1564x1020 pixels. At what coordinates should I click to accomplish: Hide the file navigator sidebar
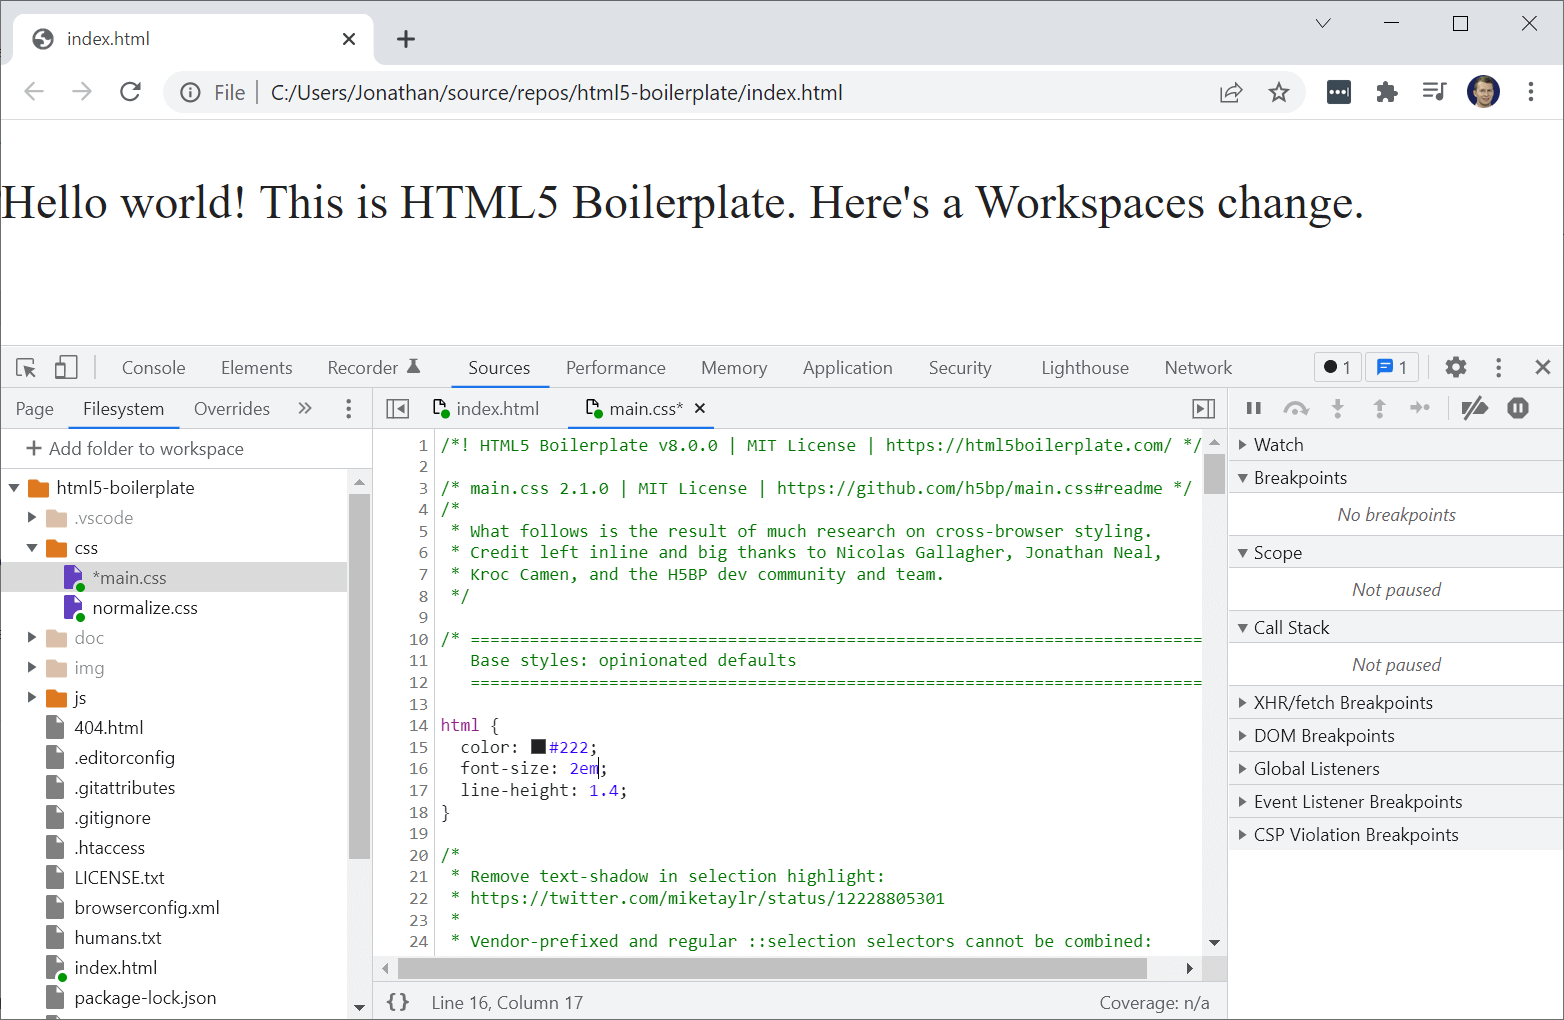tap(397, 408)
